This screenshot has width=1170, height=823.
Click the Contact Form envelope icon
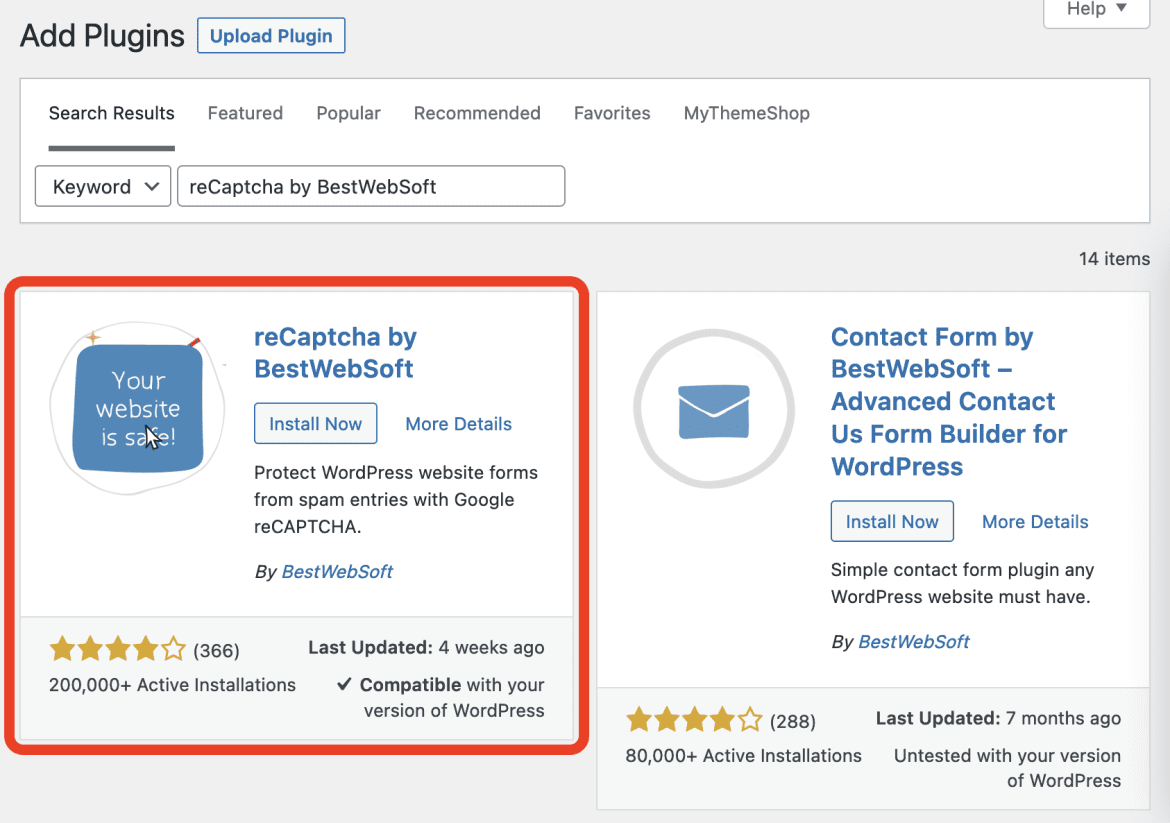(714, 408)
